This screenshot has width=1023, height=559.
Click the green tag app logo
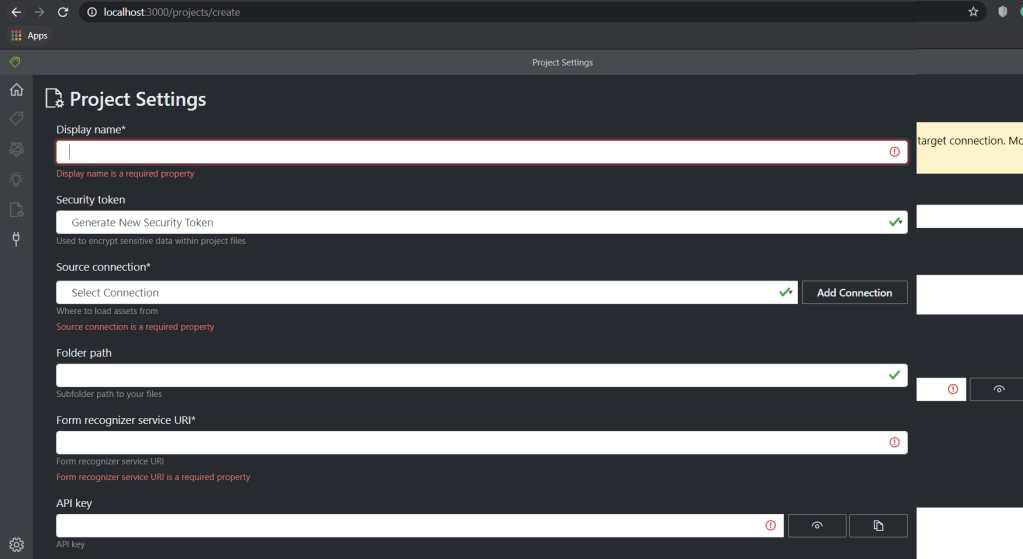tap(14, 62)
